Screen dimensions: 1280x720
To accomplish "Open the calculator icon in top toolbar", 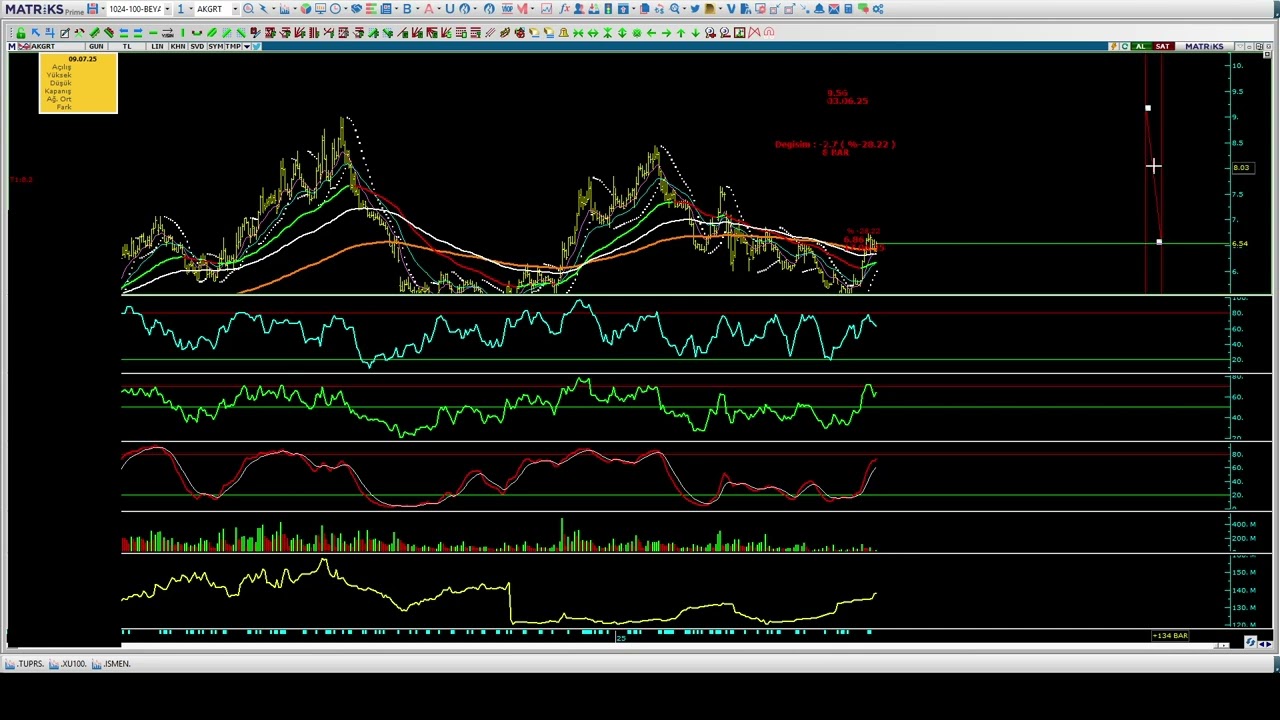I will click(x=848, y=9).
